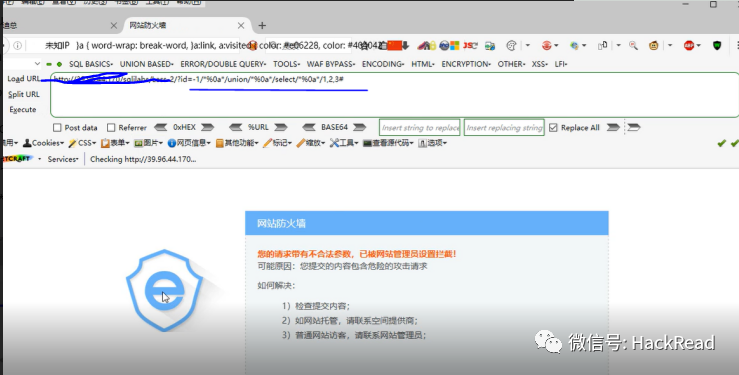This screenshot has width=739, height=375.
Task: Click the red circular extension icon
Action: coord(547,46)
